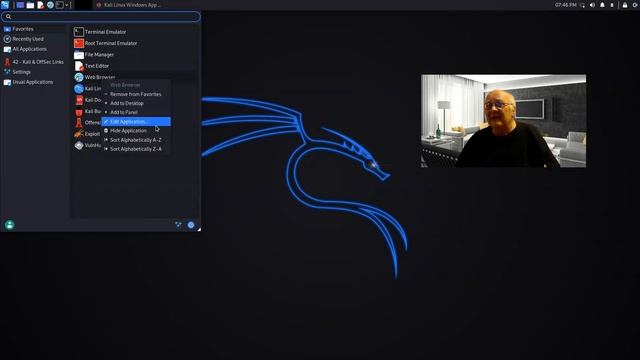Open the Kali applications menu icon

[x=5, y=5]
